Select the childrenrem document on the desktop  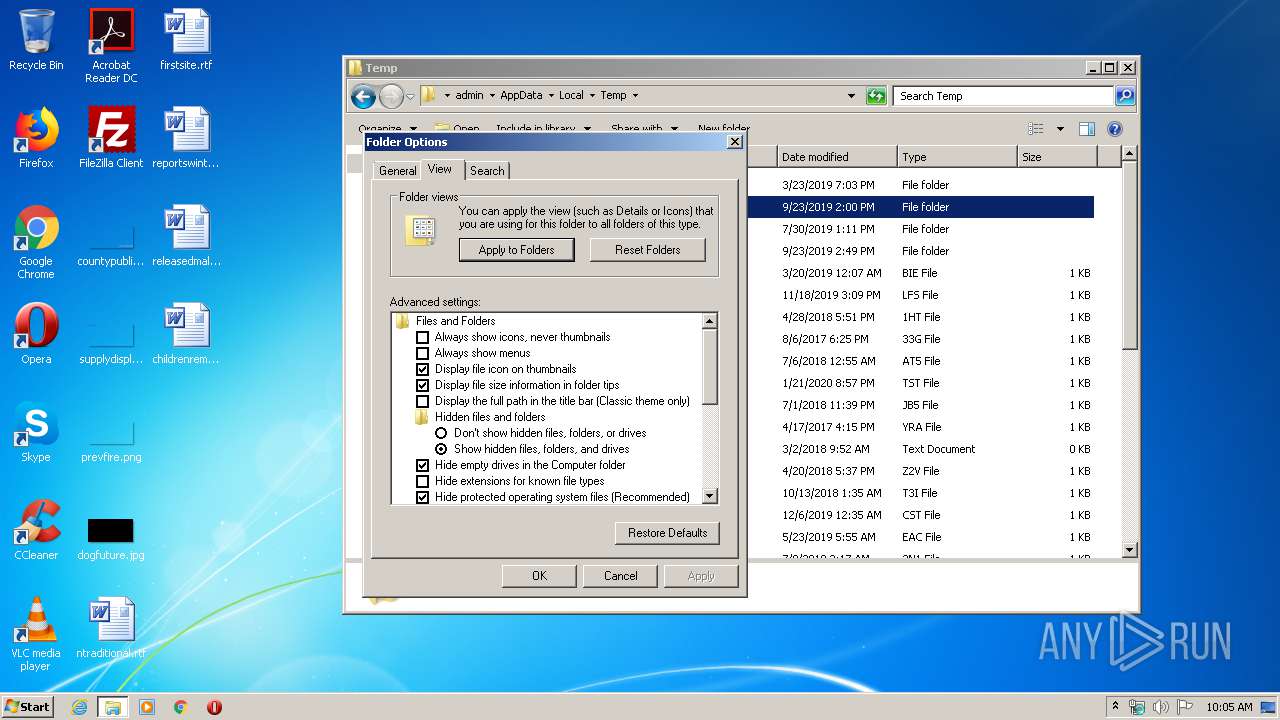pos(186,334)
